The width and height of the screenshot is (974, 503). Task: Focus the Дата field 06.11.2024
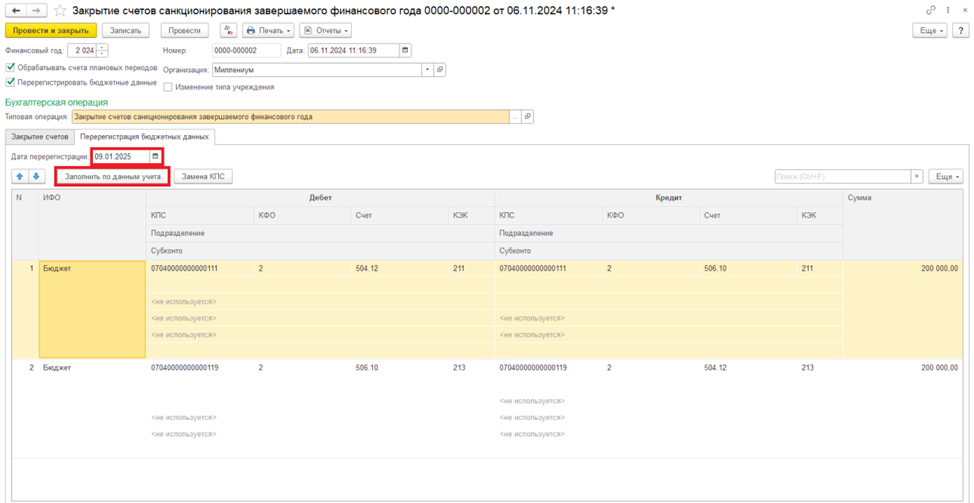click(x=354, y=50)
